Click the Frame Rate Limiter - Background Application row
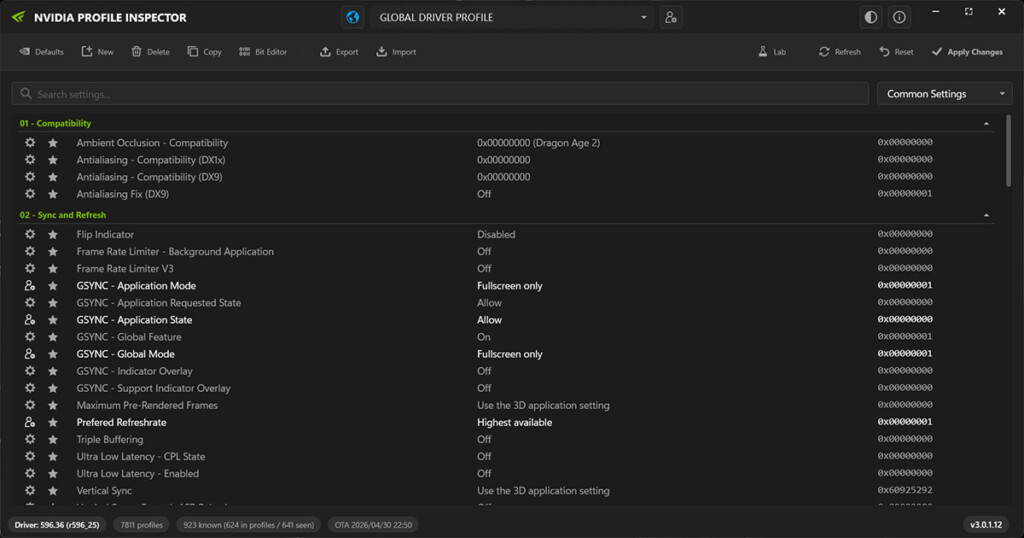This screenshot has height=538, width=1024. pyautogui.click(x=506, y=251)
